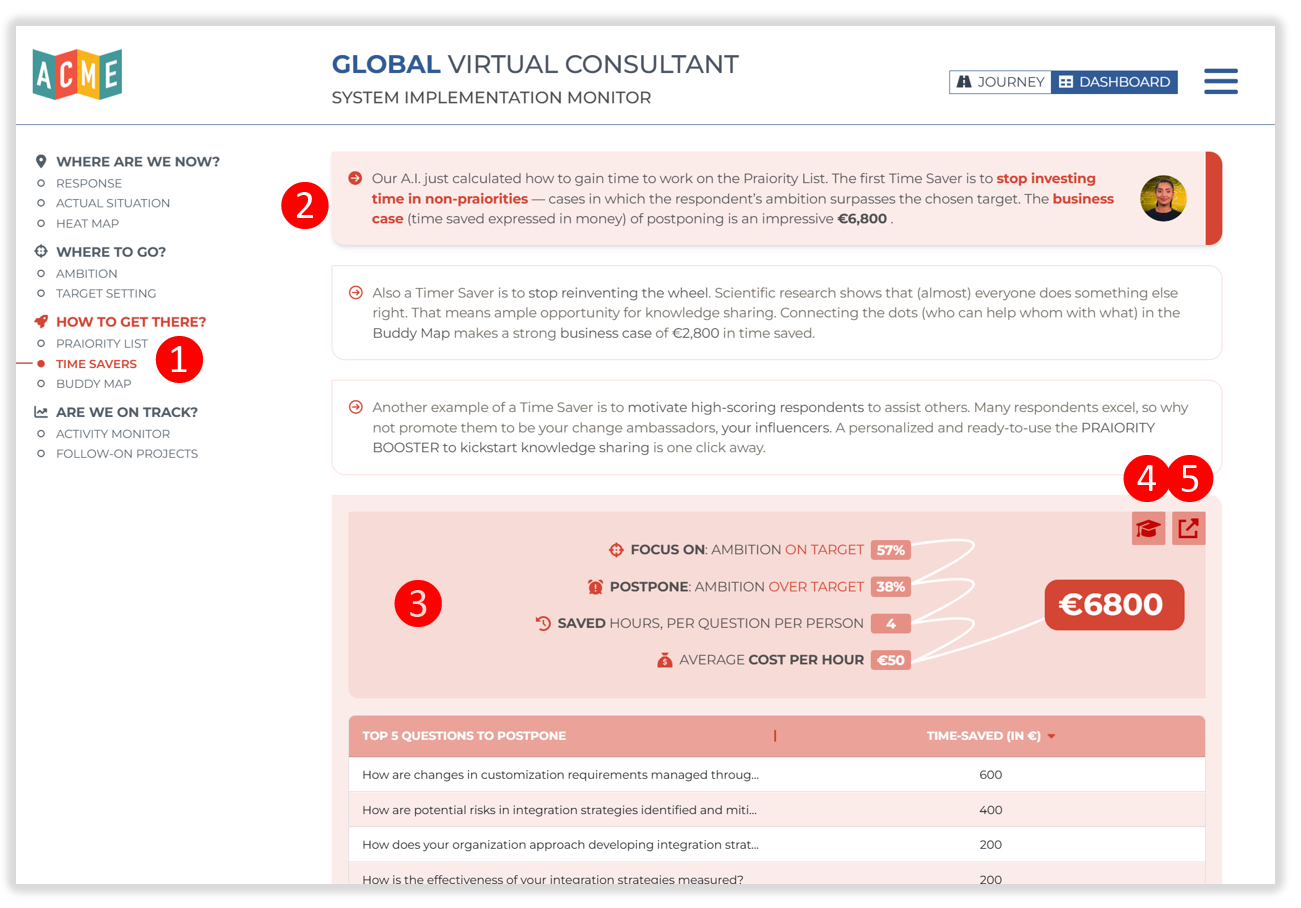Screen dimensions: 1301x908
Task: Click the 57% on-target value
Action: [x=890, y=550]
